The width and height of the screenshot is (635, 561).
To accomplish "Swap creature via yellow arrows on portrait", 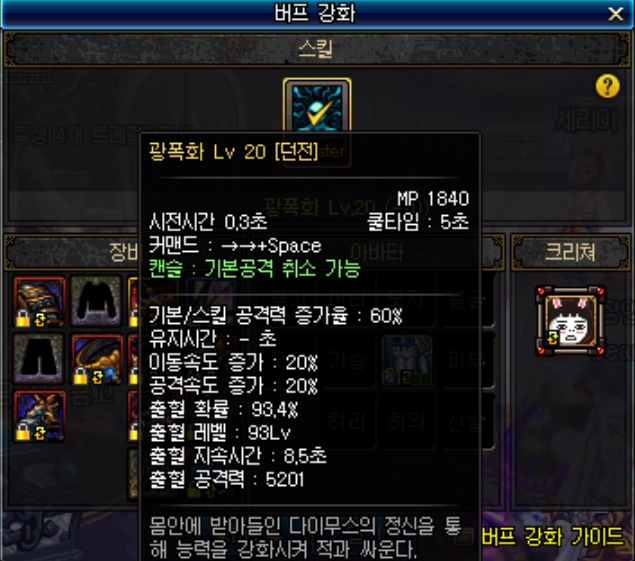I will coord(553,338).
